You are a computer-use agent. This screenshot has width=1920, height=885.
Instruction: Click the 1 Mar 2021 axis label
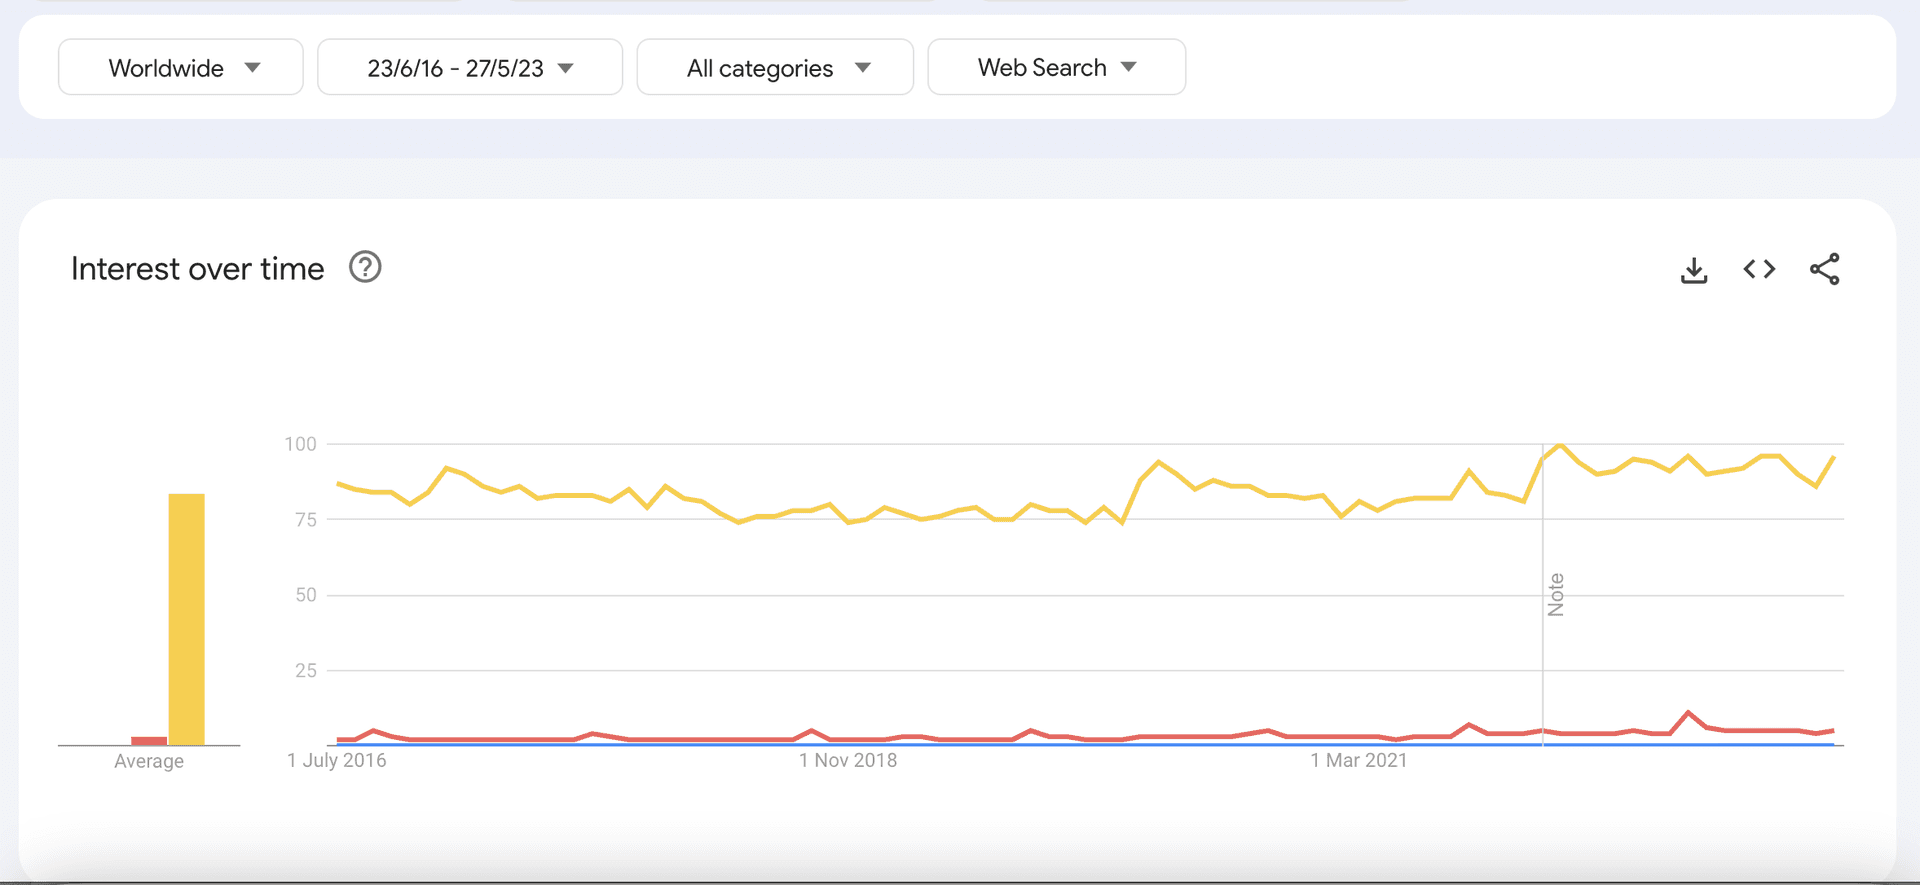click(1358, 760)
